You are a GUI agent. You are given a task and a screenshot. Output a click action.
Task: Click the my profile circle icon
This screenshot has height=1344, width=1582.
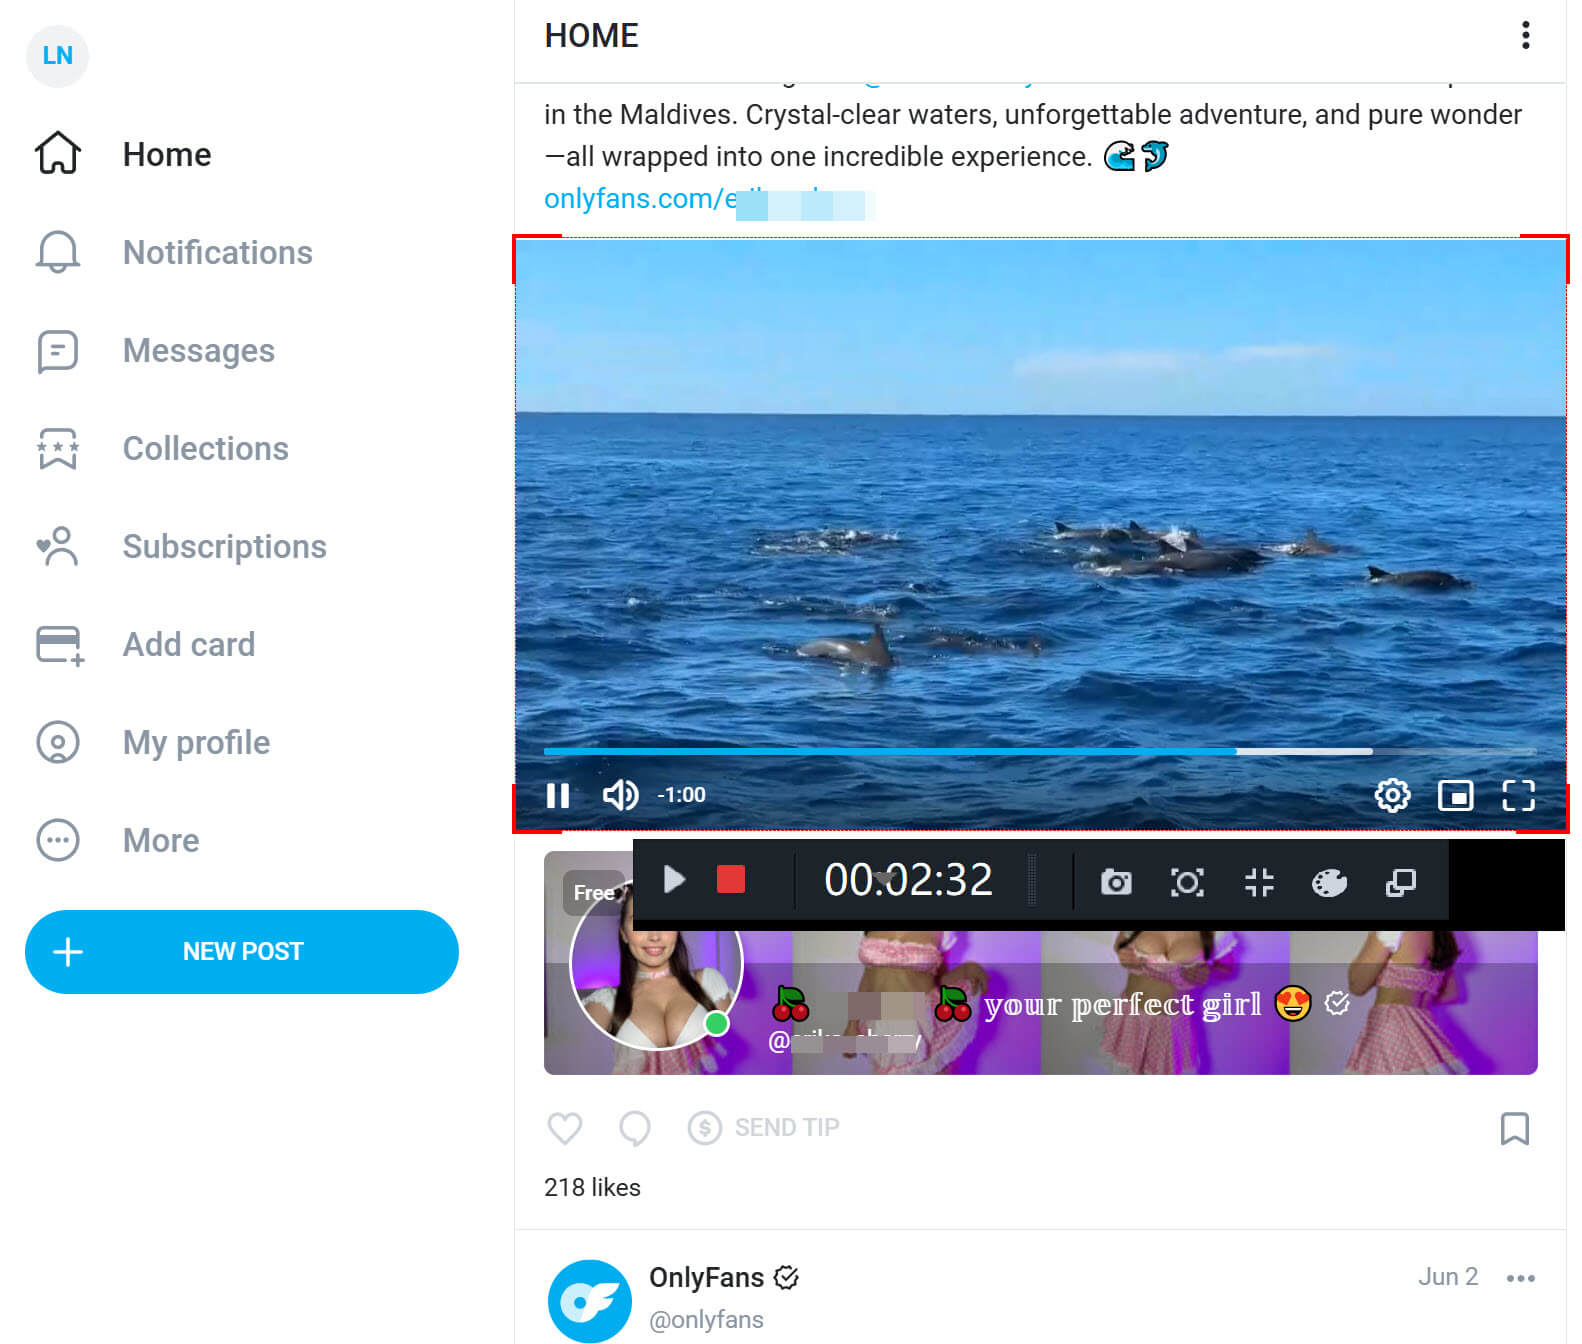pyautogui.click(x=58, y=742)
